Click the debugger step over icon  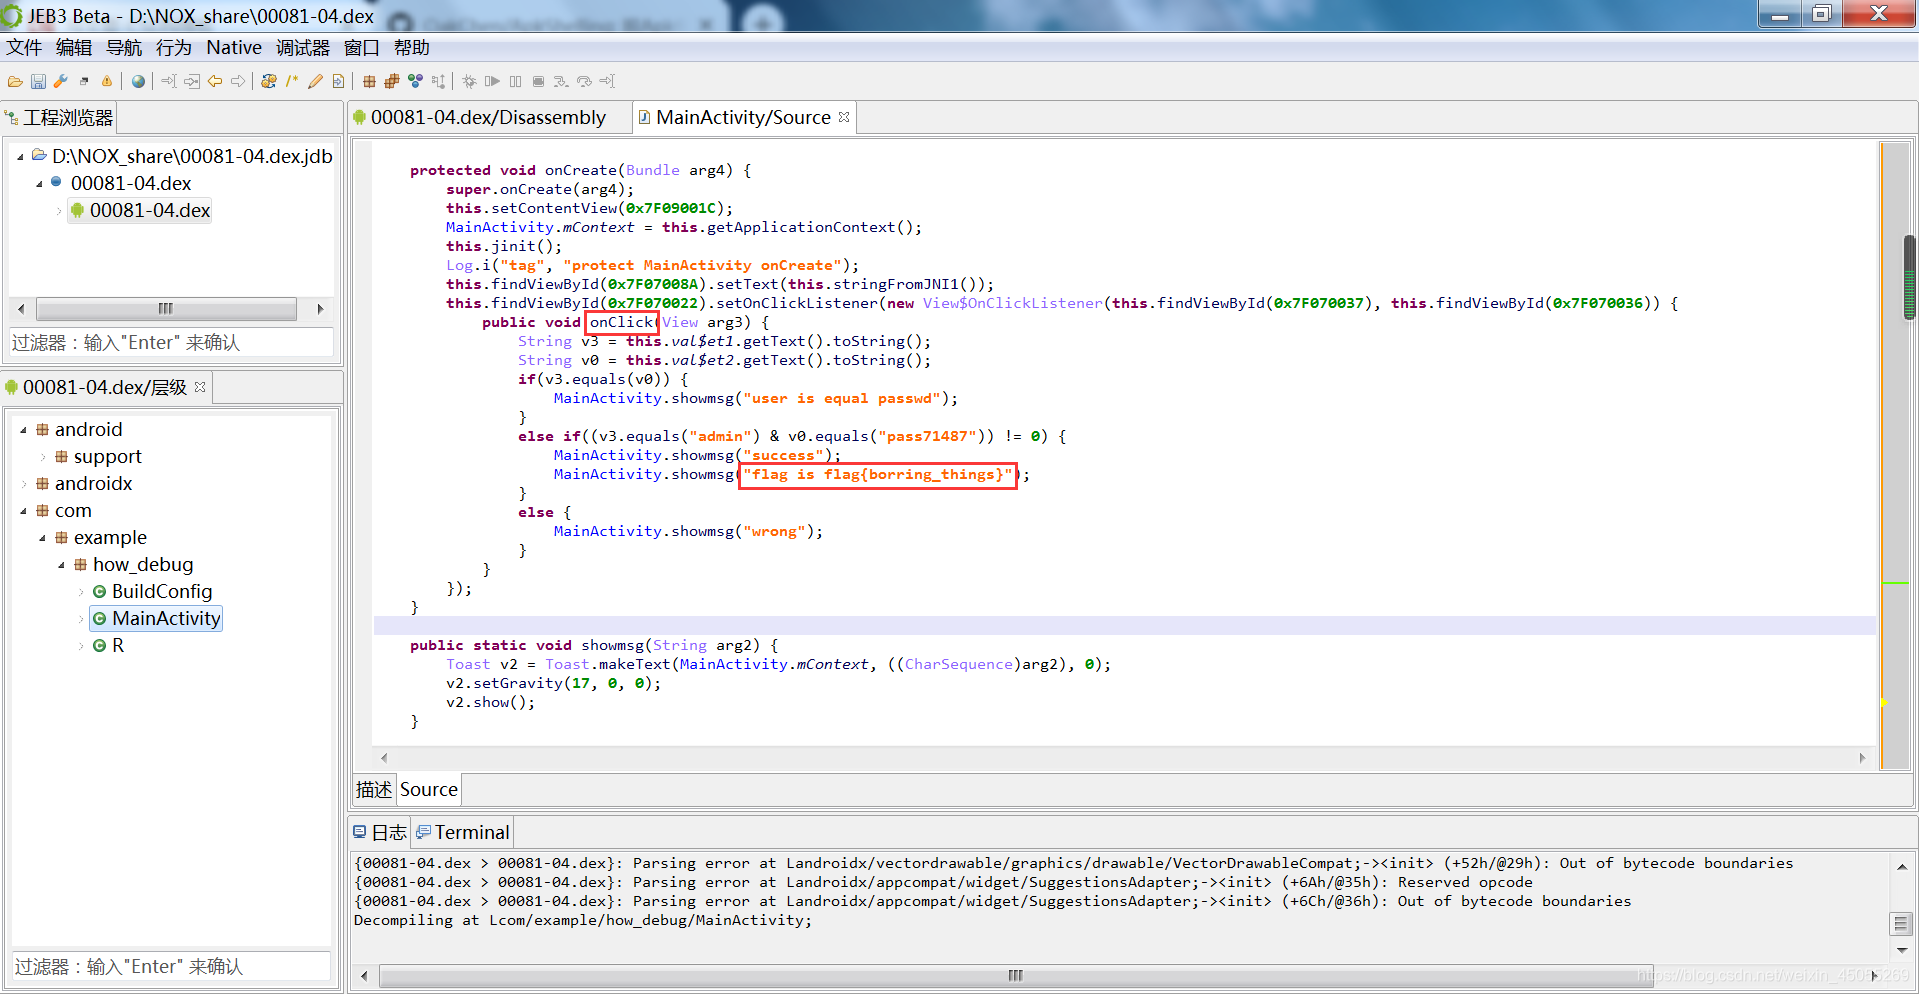tap(584, 82)
